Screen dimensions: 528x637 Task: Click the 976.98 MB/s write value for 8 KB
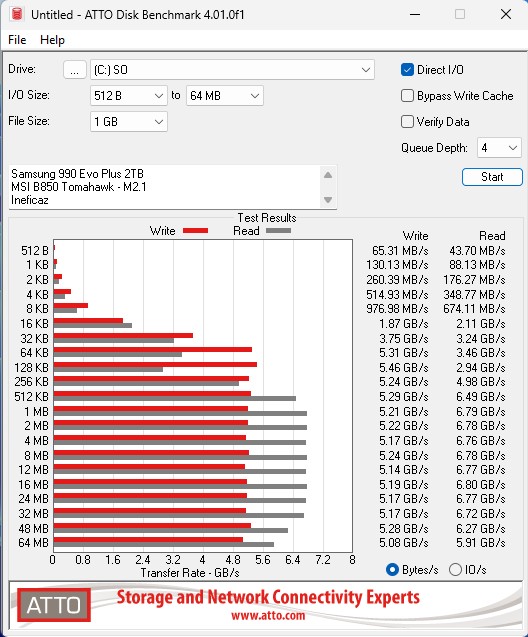point(397,309)
